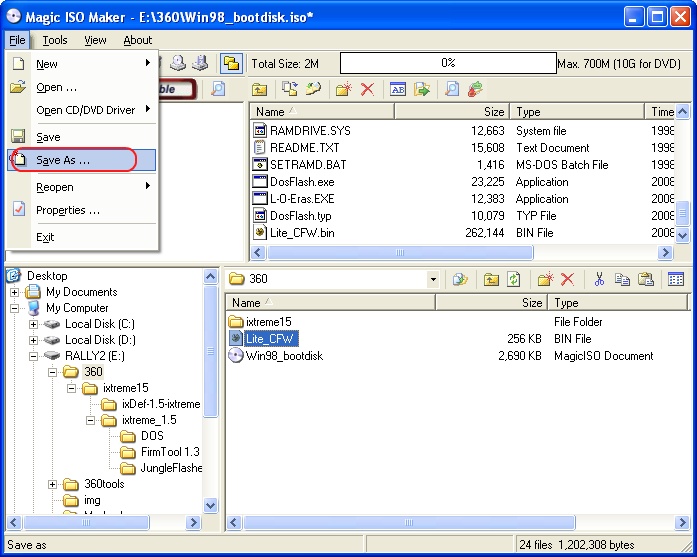The height and width of the screenshot is (557, 697).
Task: Click the paste clipboard icon in explorer toolbar
Action: pos(646,280)
